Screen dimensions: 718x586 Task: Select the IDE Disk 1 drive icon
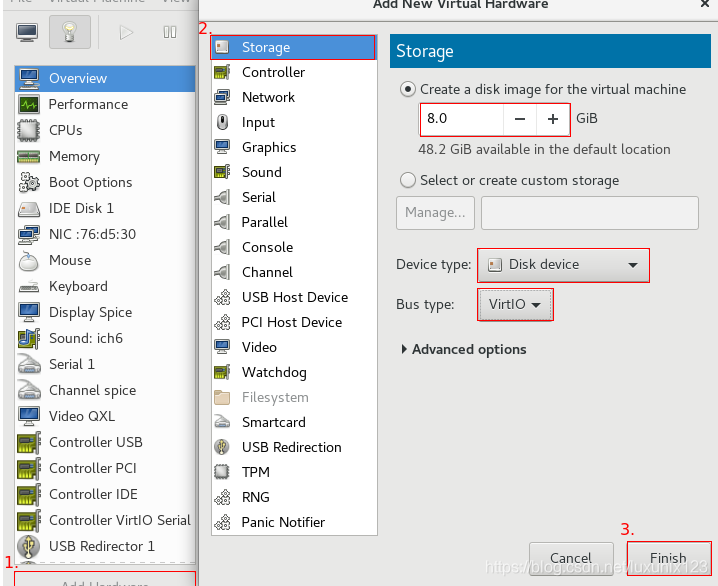click(28, 209)
